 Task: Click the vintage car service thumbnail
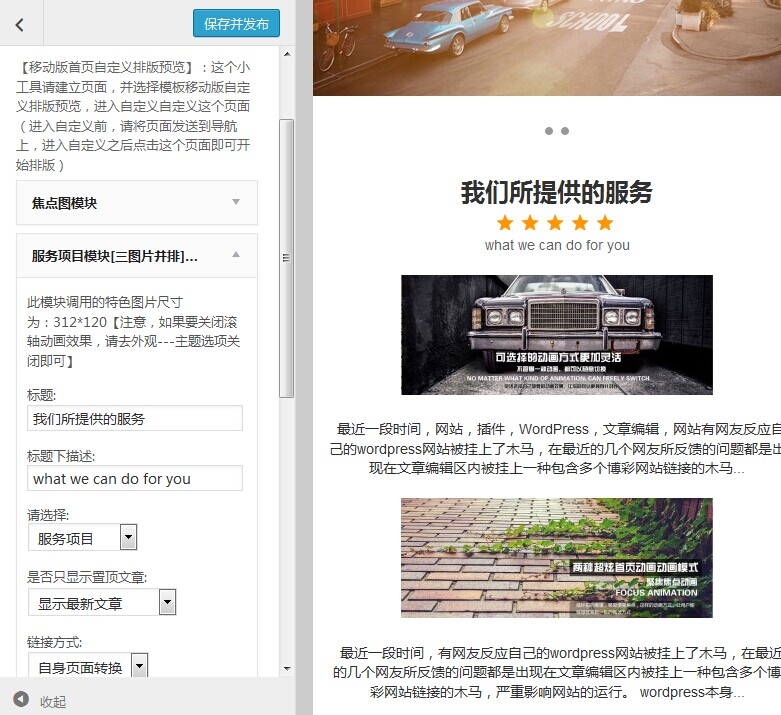pos(556,335)
